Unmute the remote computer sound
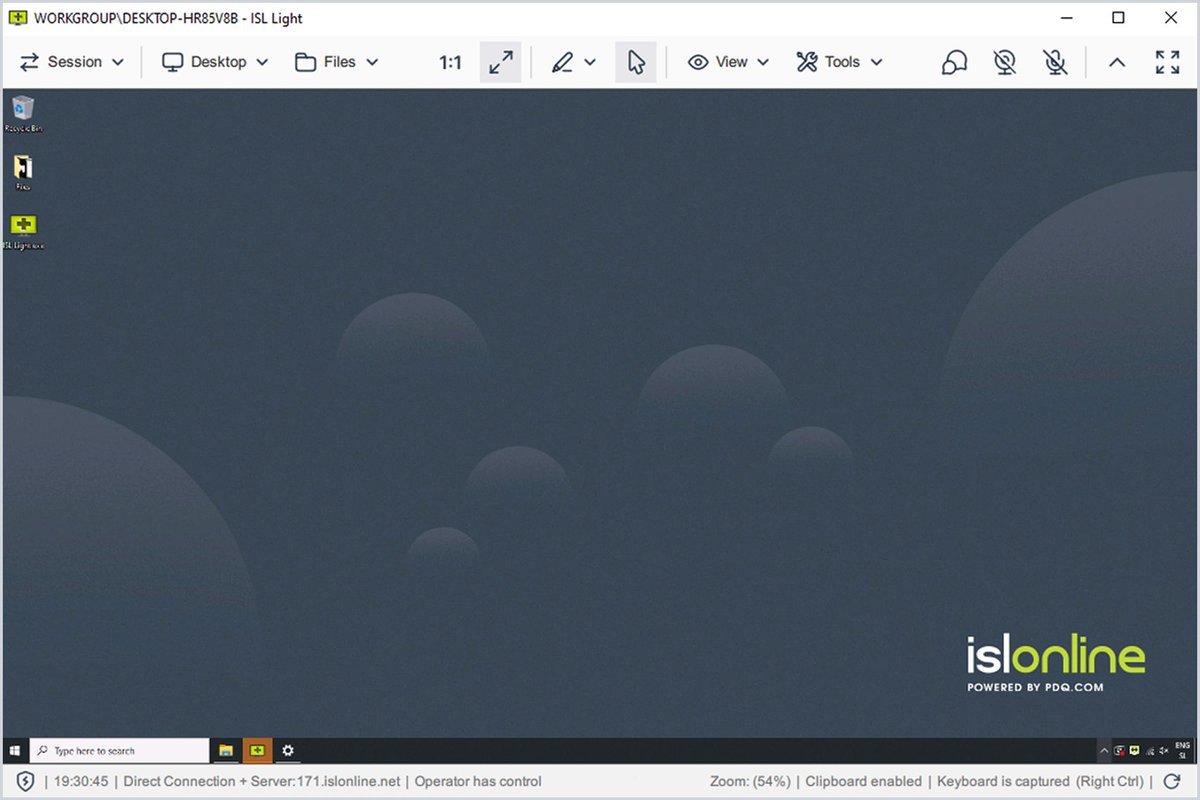The height and width of the screenshot is (800, 1200). (1005, 62)
